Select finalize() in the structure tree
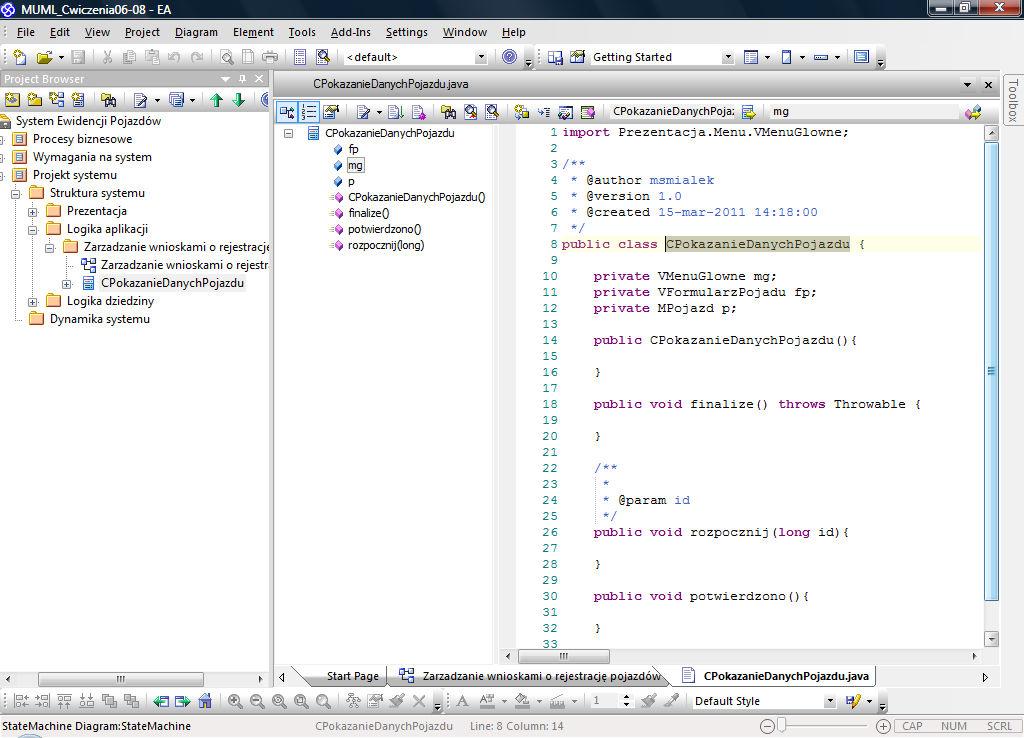The height and width of the screenshot is (738, 1024). [368, 213]
